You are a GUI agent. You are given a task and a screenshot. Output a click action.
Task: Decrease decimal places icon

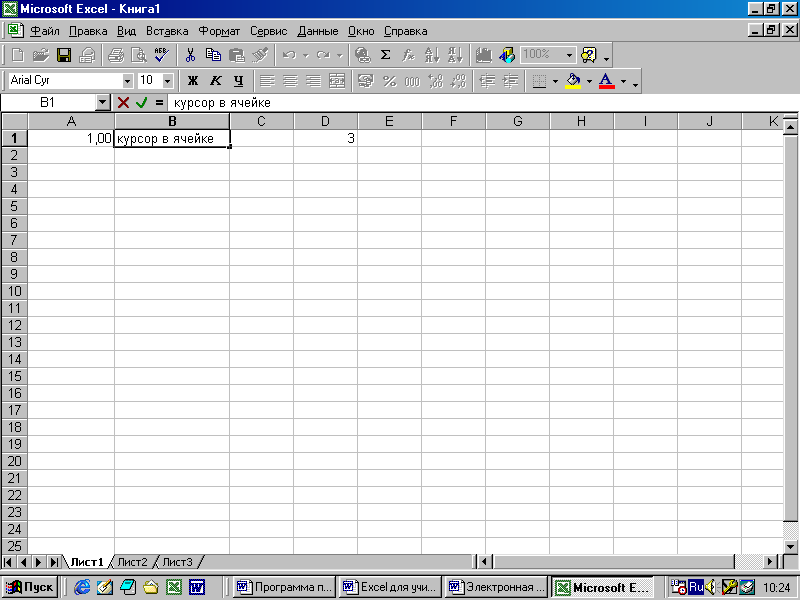coord(459,81)
